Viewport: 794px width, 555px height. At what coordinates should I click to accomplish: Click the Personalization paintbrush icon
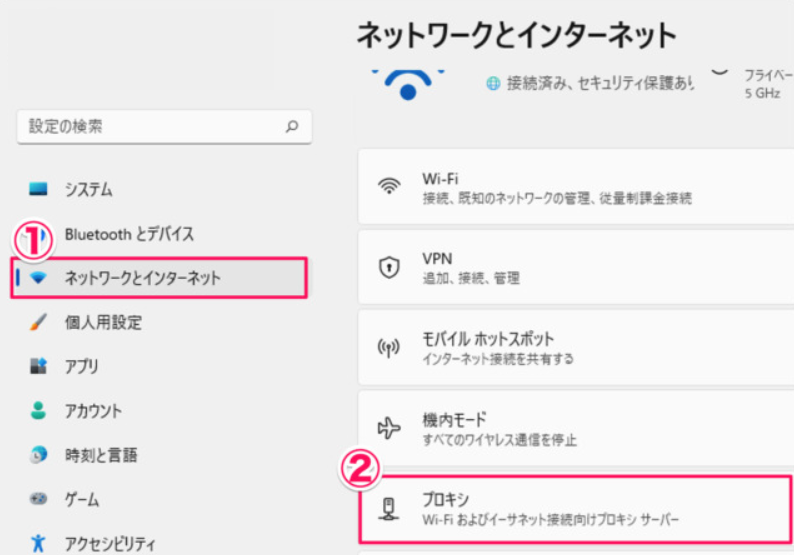click(x=39, y=322)
